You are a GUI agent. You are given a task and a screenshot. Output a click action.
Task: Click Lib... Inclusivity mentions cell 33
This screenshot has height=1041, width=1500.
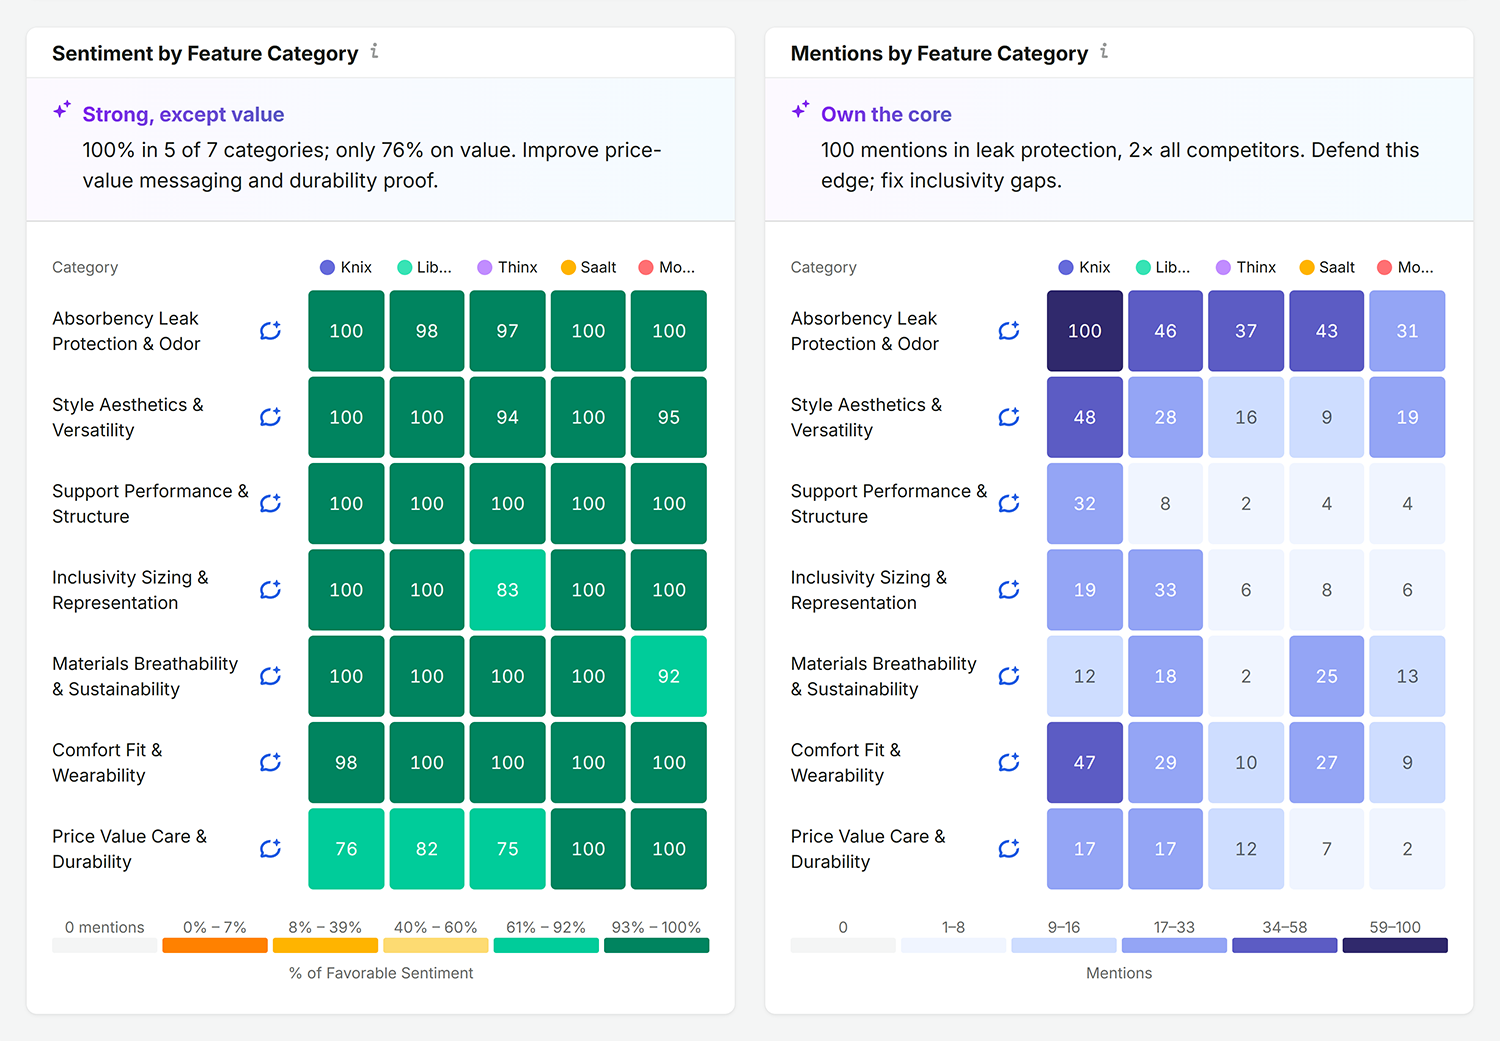coord(1166,590)
